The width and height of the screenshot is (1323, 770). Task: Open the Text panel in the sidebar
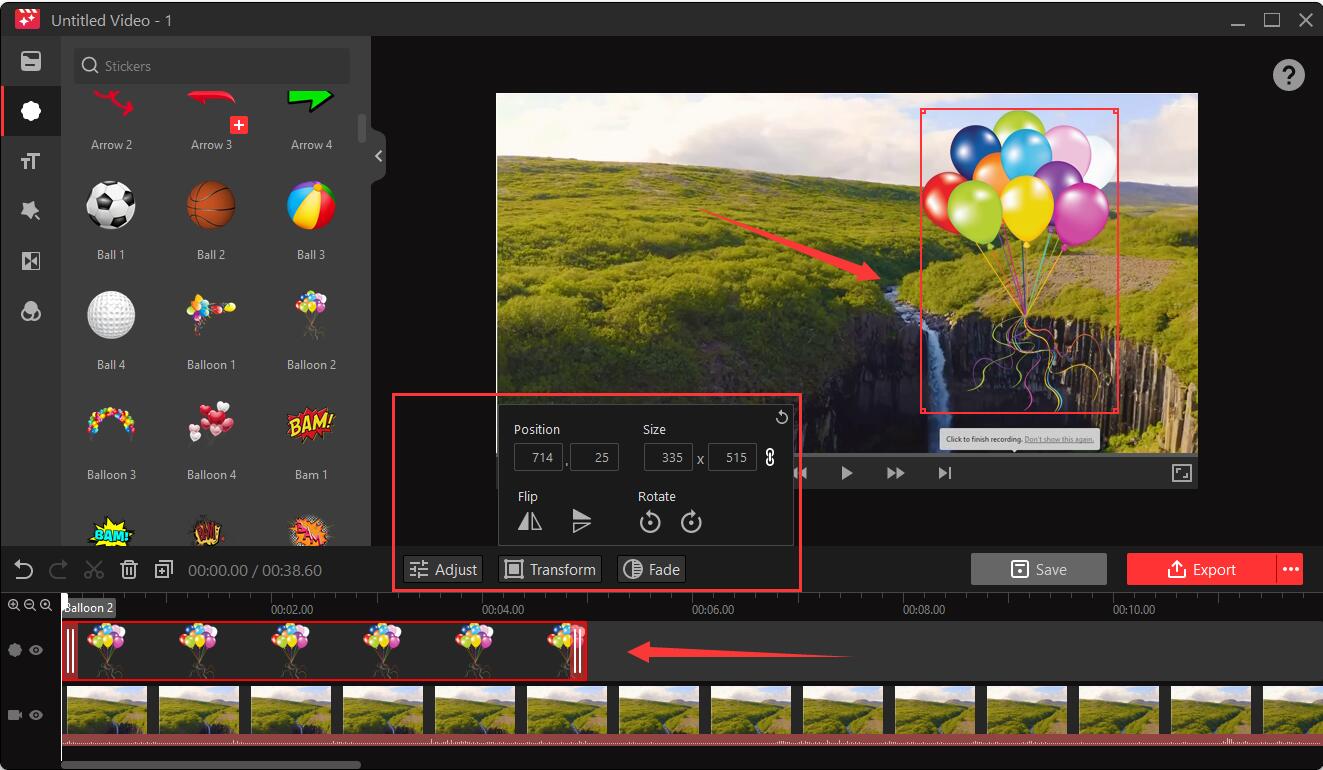click(30, 160)
